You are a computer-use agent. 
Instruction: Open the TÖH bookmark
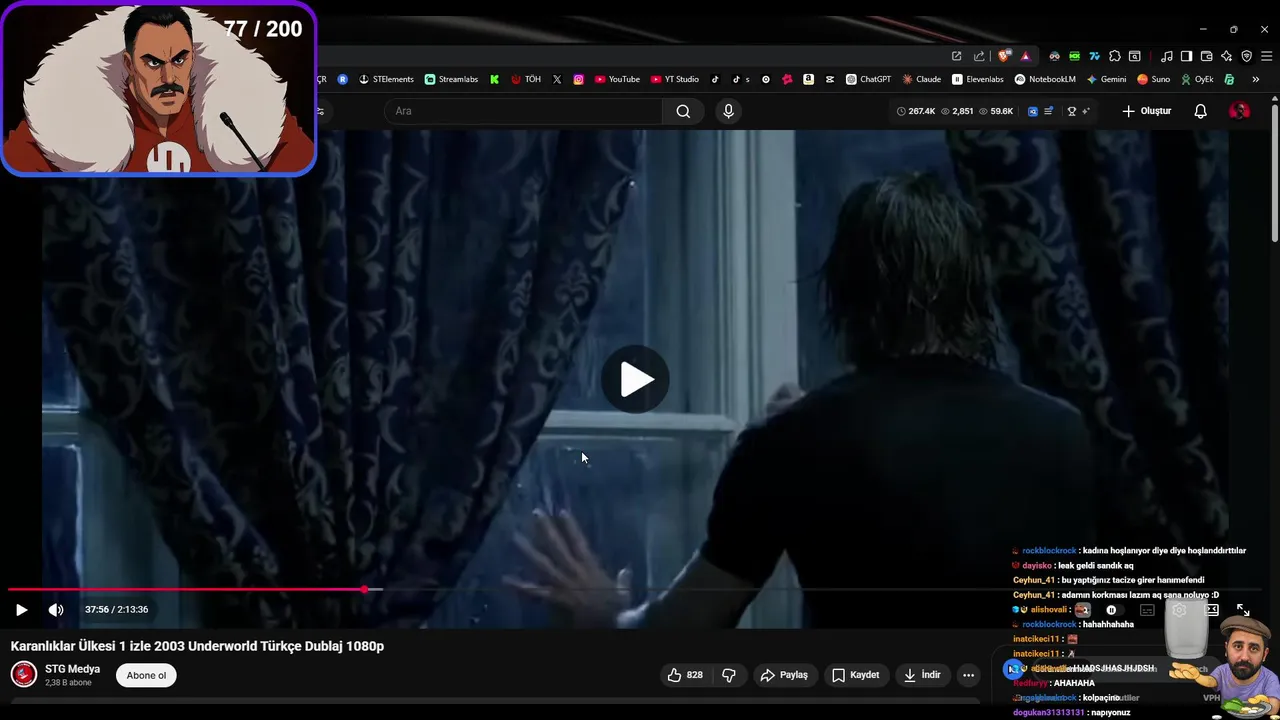point(526,79)
